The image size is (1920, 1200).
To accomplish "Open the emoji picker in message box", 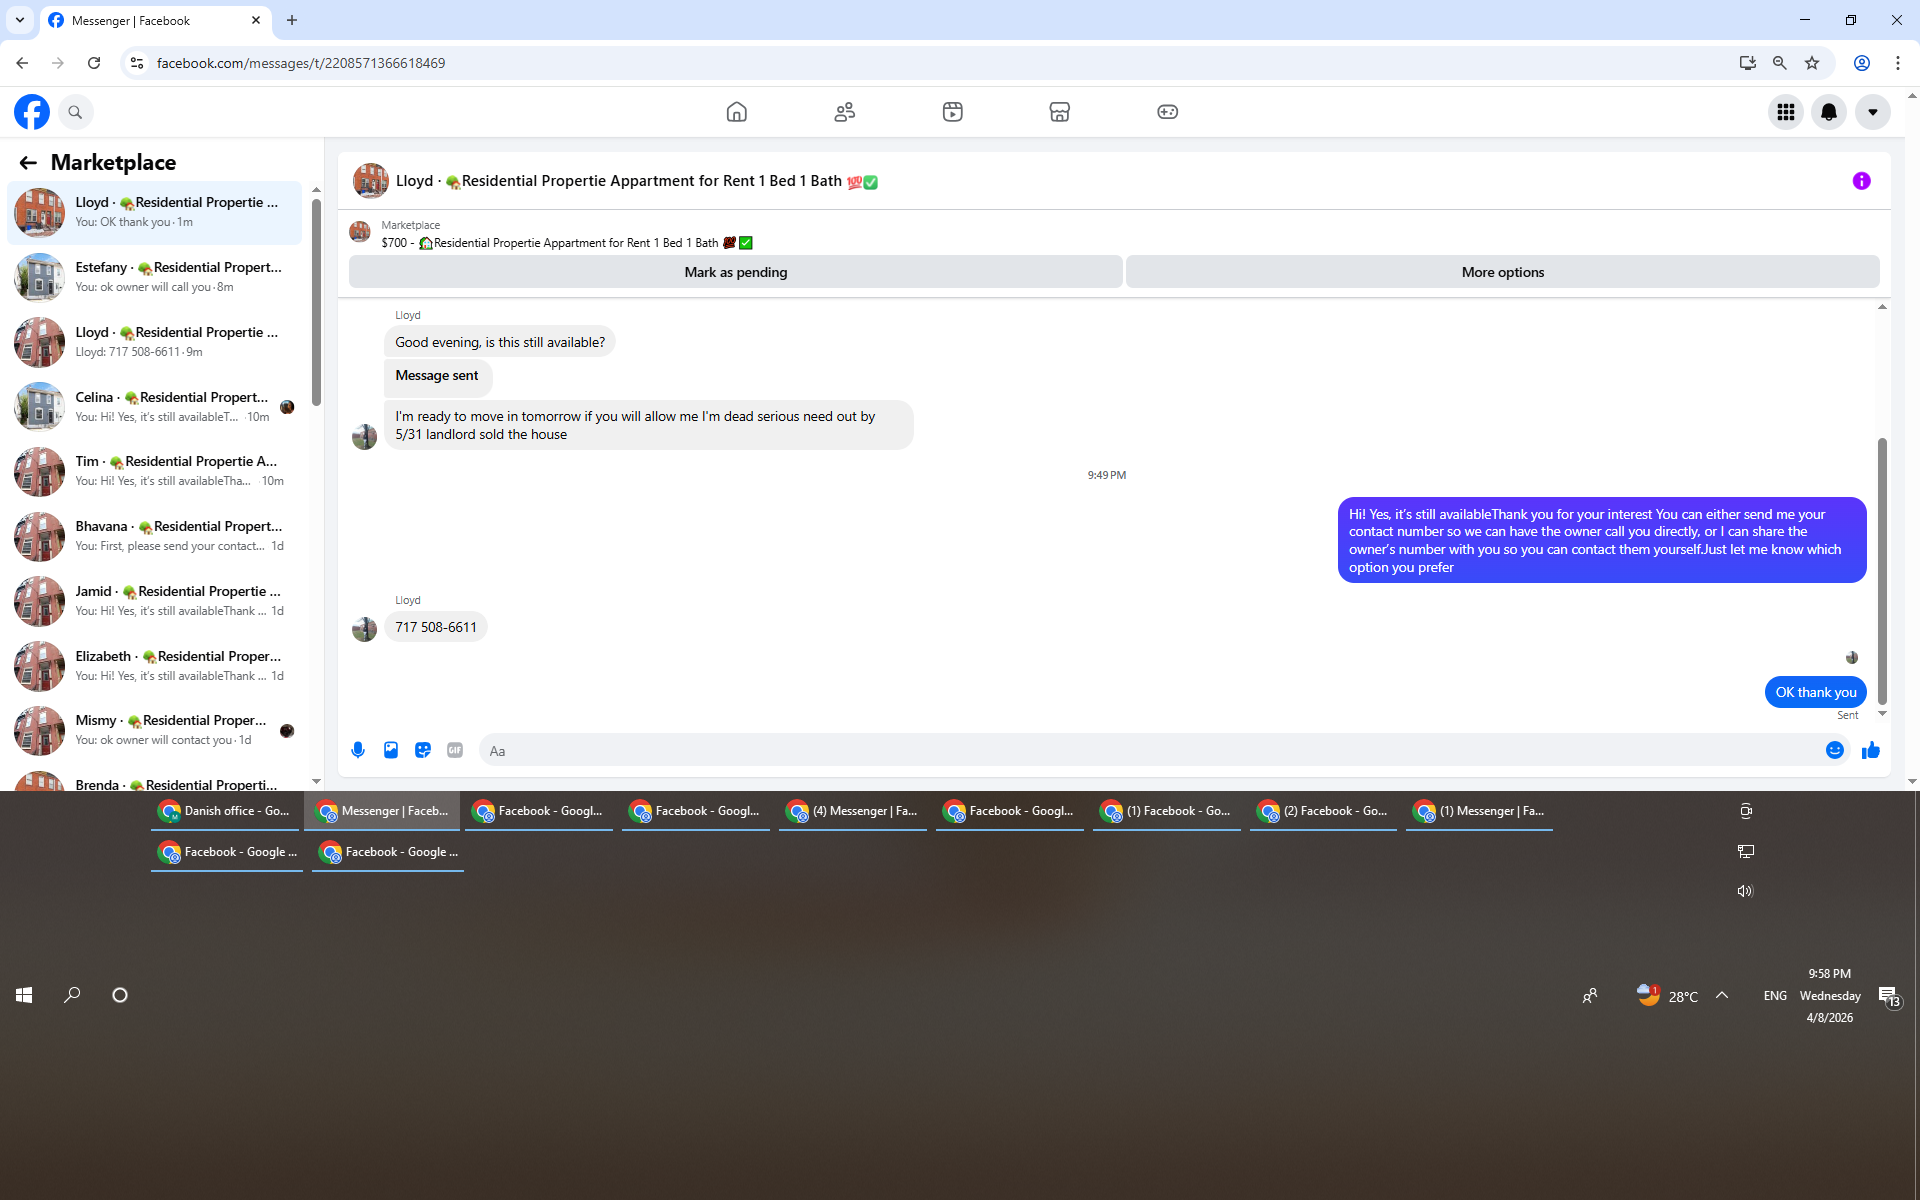I will 1834,750.
